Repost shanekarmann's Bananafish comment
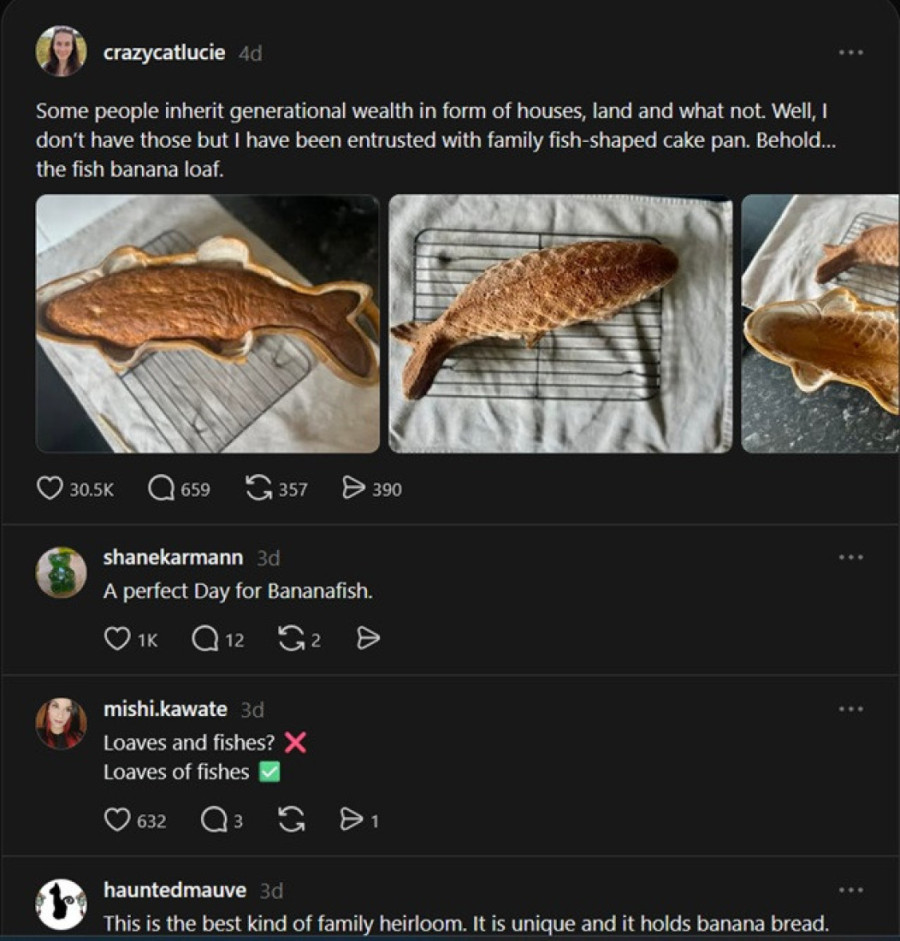This screenshot has height=941, width=900. point(291,639)
